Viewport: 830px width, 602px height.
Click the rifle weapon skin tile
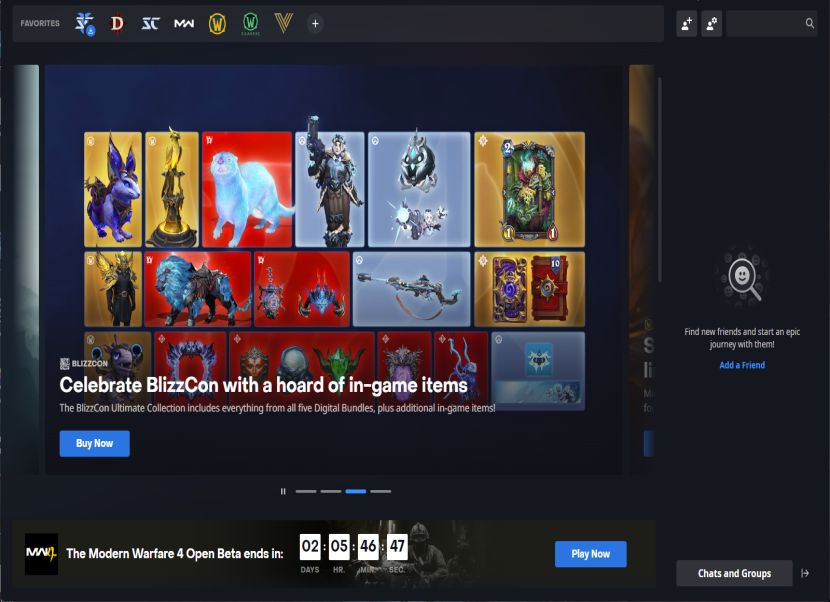click(411, 289)
